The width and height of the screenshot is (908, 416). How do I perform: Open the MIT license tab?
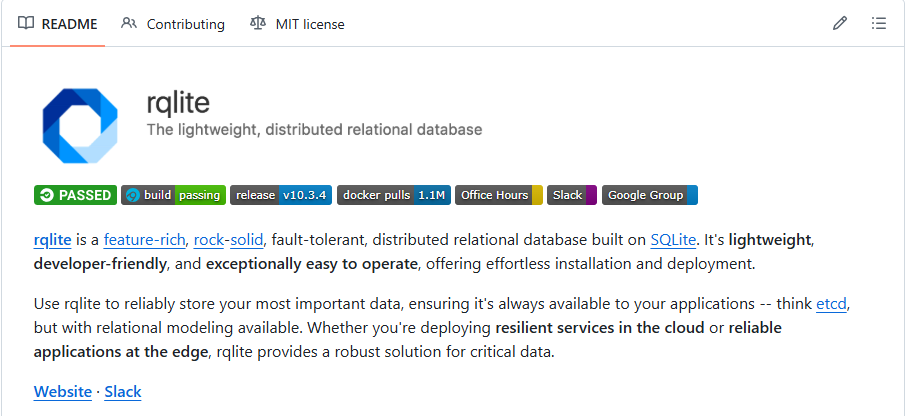297,24
